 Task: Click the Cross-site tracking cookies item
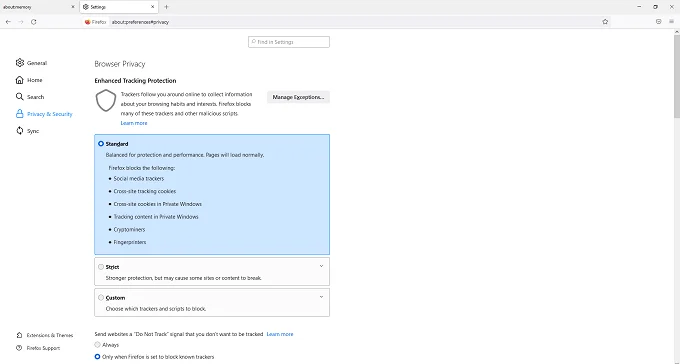tap(145, 191)
